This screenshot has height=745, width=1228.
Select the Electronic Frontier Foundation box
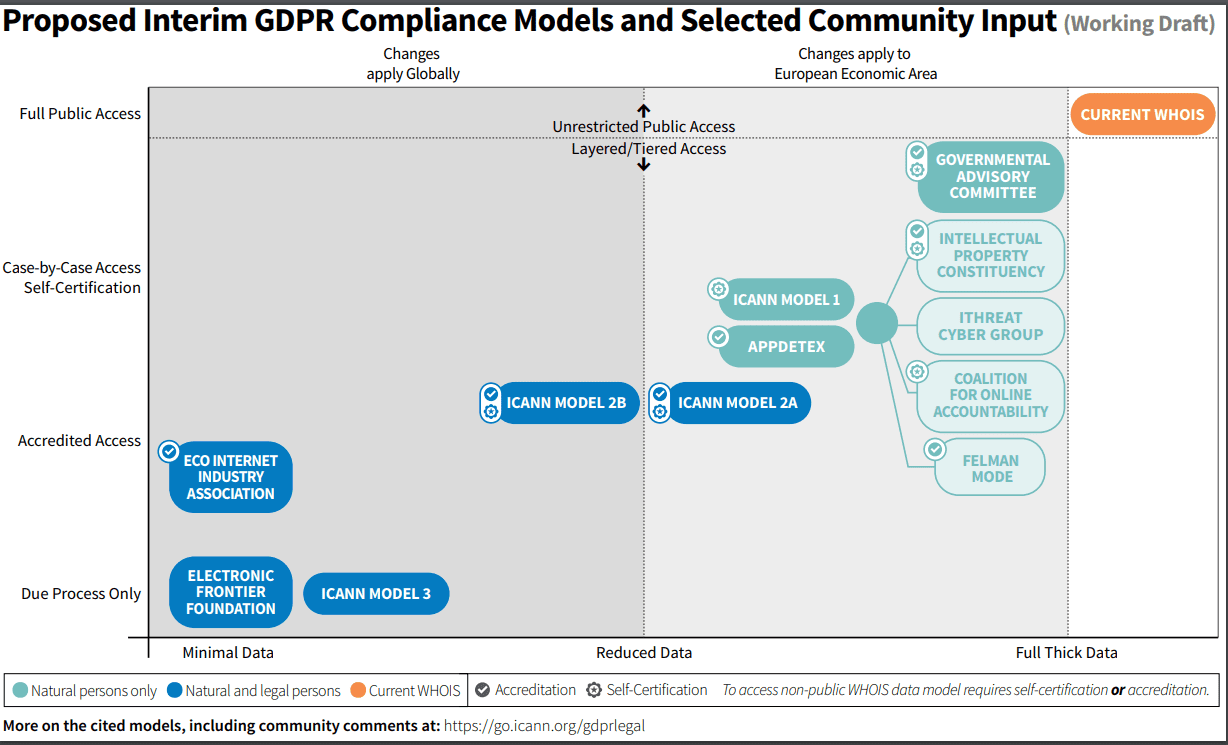(x=230, y=592)
